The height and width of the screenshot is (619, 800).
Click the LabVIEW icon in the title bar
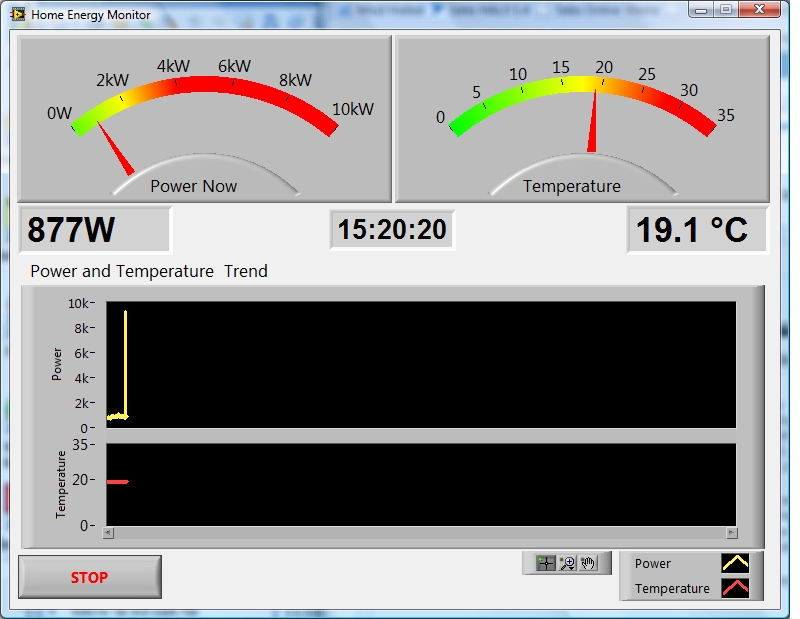click(x=18, y=14)
